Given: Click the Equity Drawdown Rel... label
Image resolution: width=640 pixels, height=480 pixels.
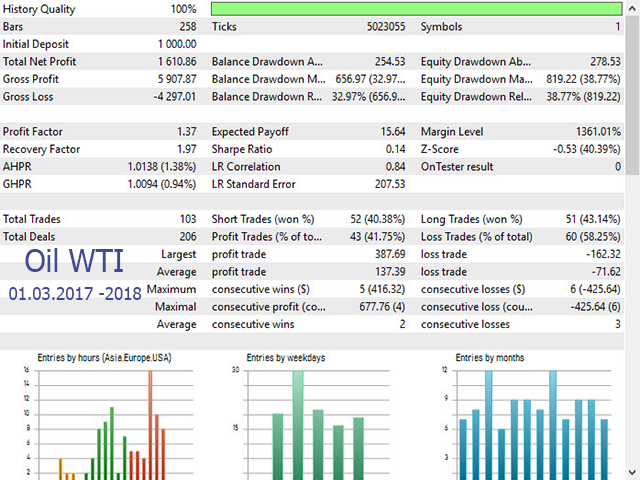Looking at the screenshot, I should [476, 97].
